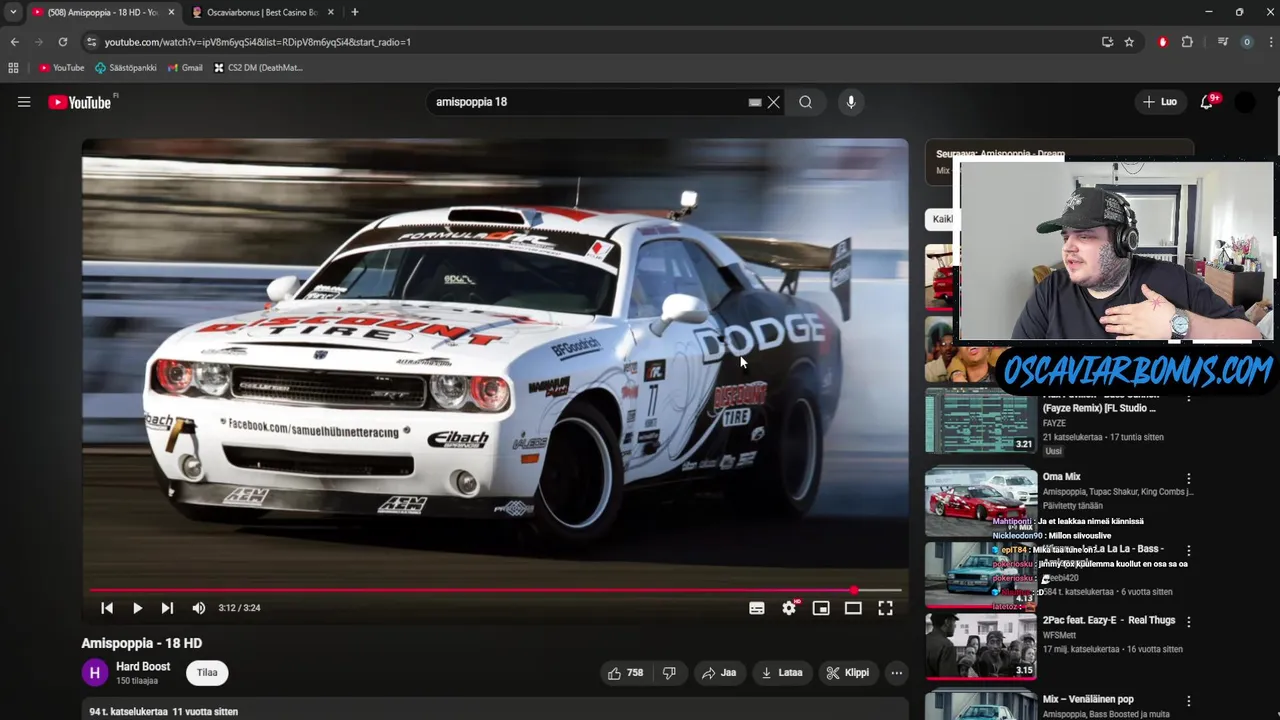Install app icon in address bar
This screenshot has height=720, width=1280.
point(1107,42)
